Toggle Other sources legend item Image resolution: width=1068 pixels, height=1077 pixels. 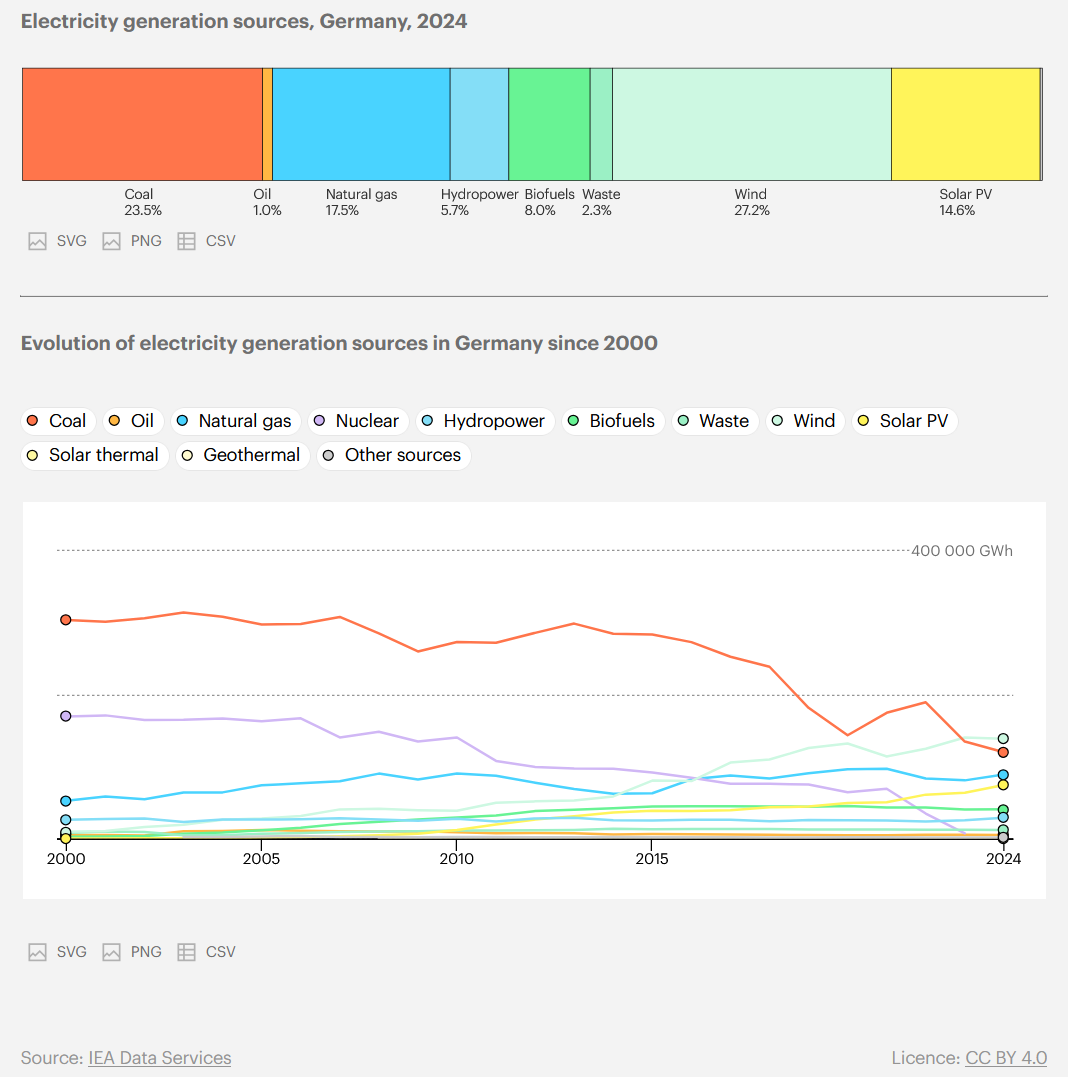(x=393, y=455)
